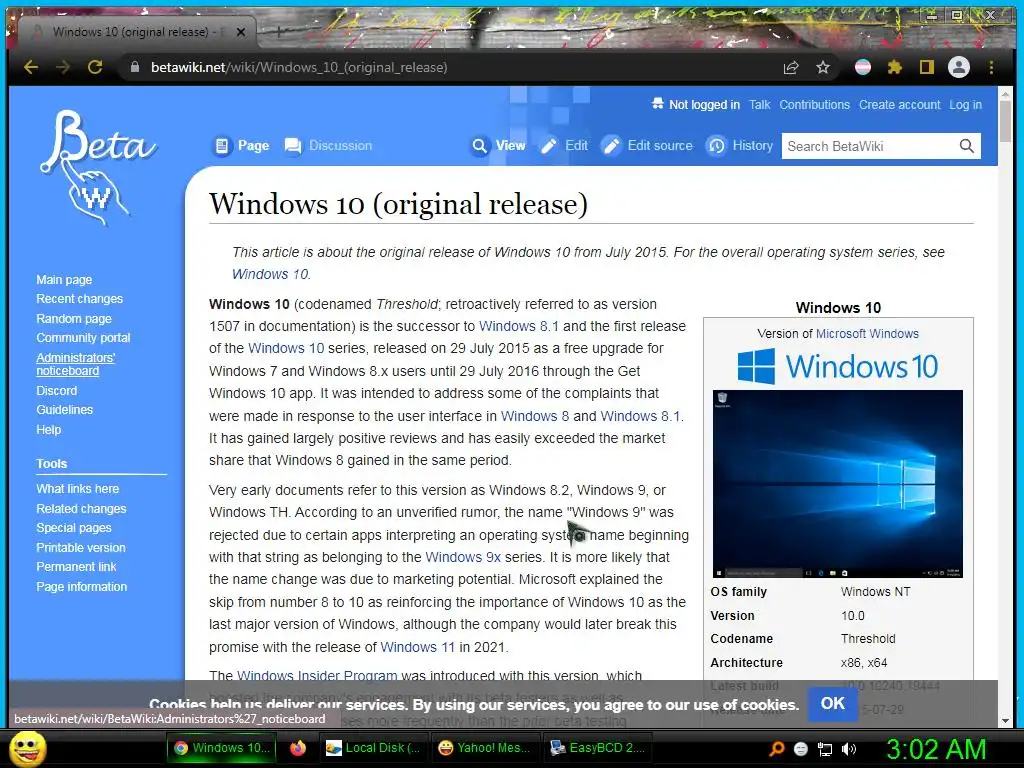Switch to Page tab

pos(242,146)
